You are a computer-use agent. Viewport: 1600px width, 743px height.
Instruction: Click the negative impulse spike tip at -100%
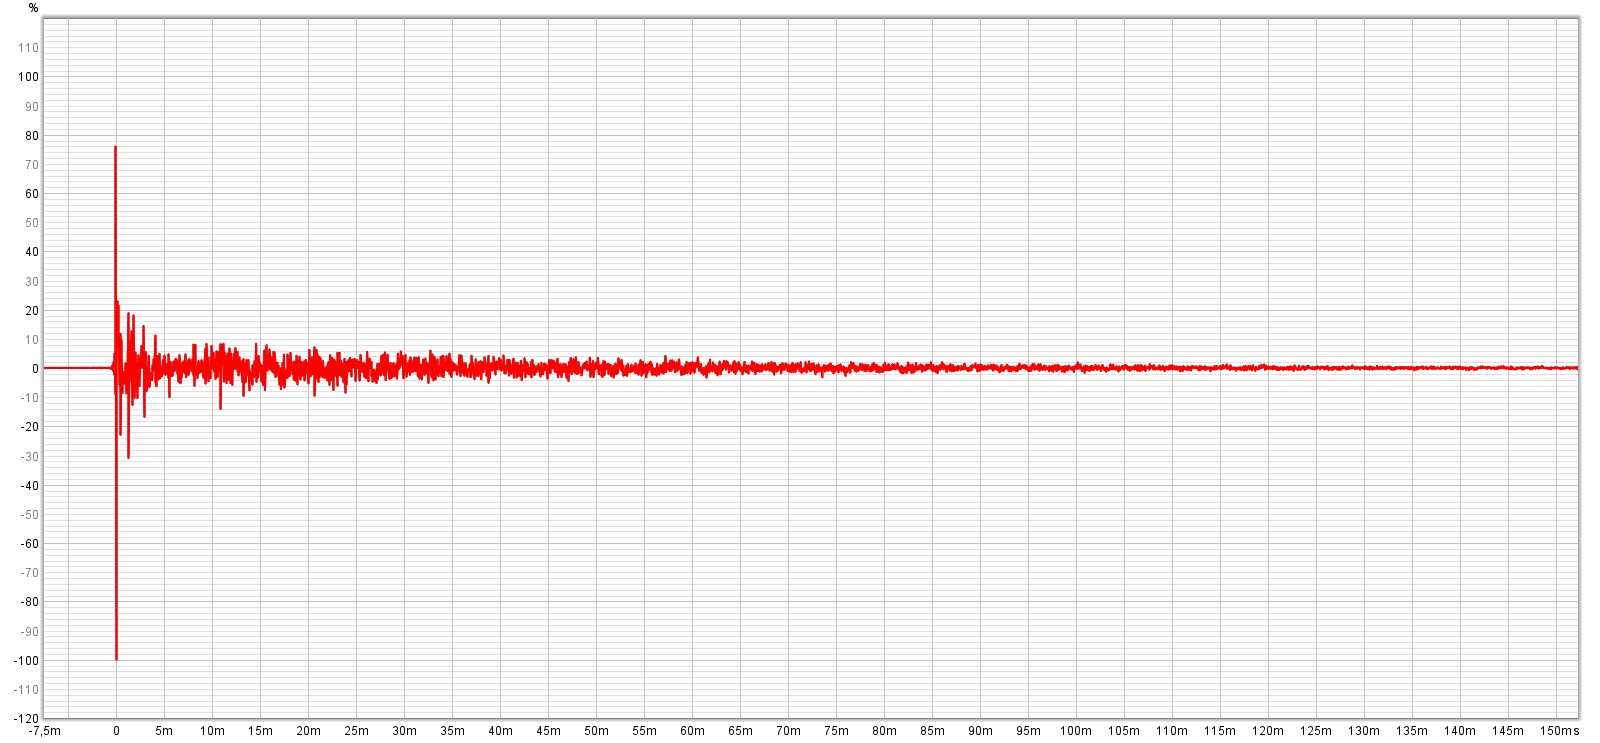[x=116, y=658]
